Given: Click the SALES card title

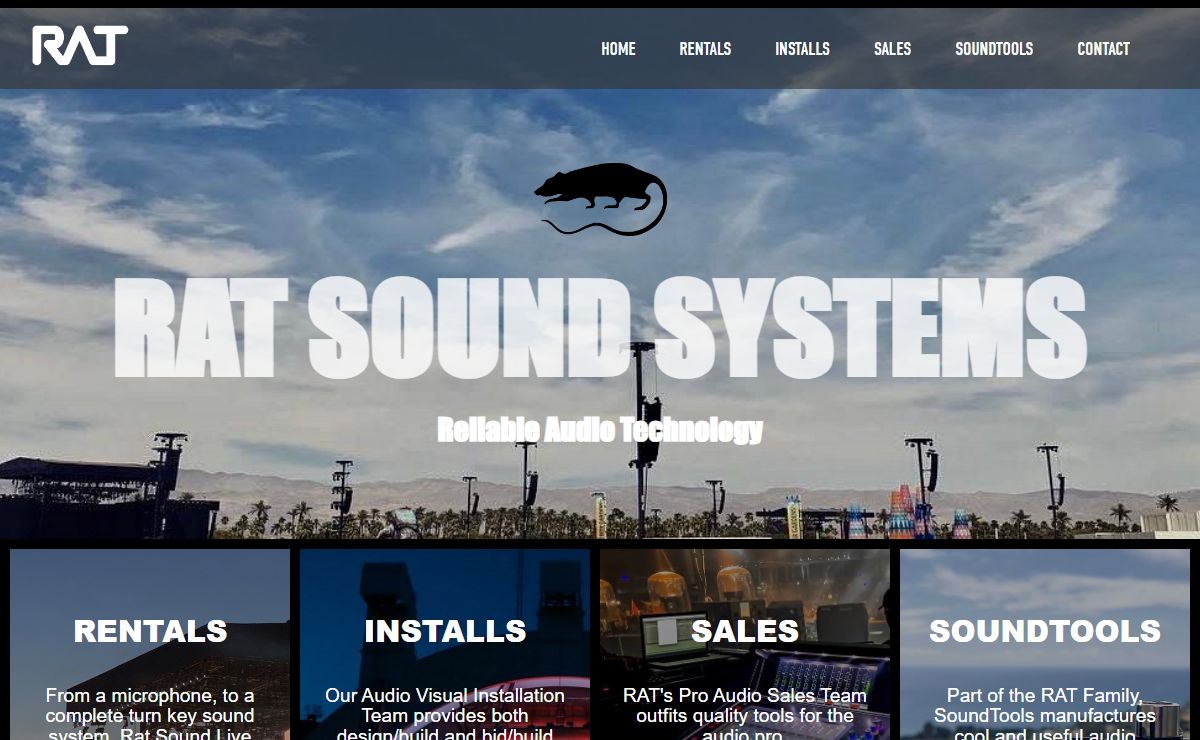Looking at the screenshot, I should pos(745,631).
